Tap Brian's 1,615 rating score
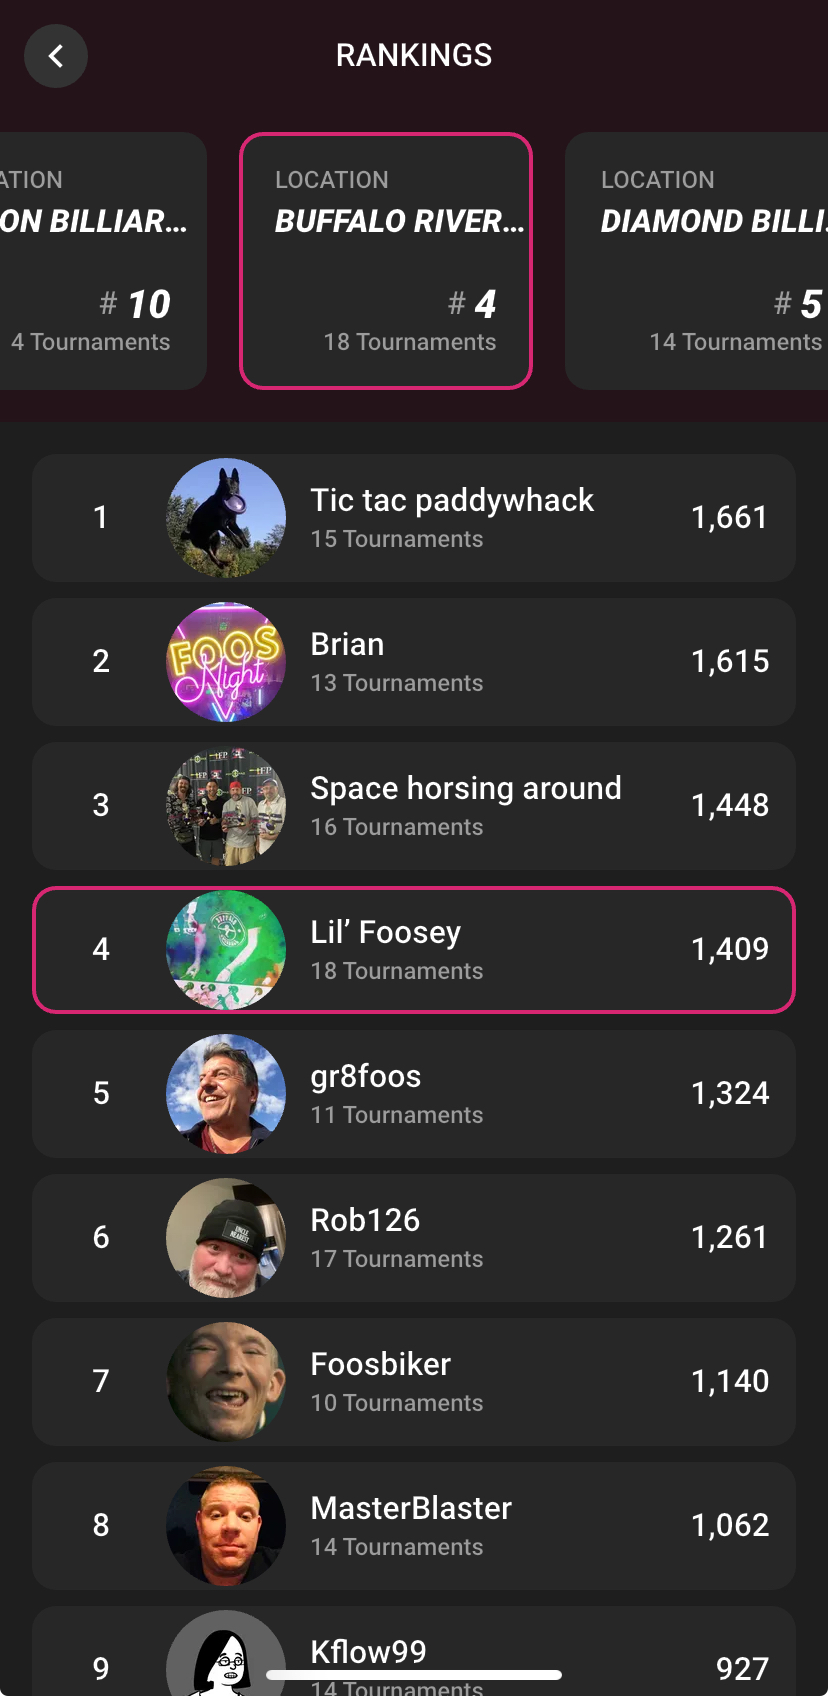Viewport: 828px width, 1696px height. (x=730, y=662)
